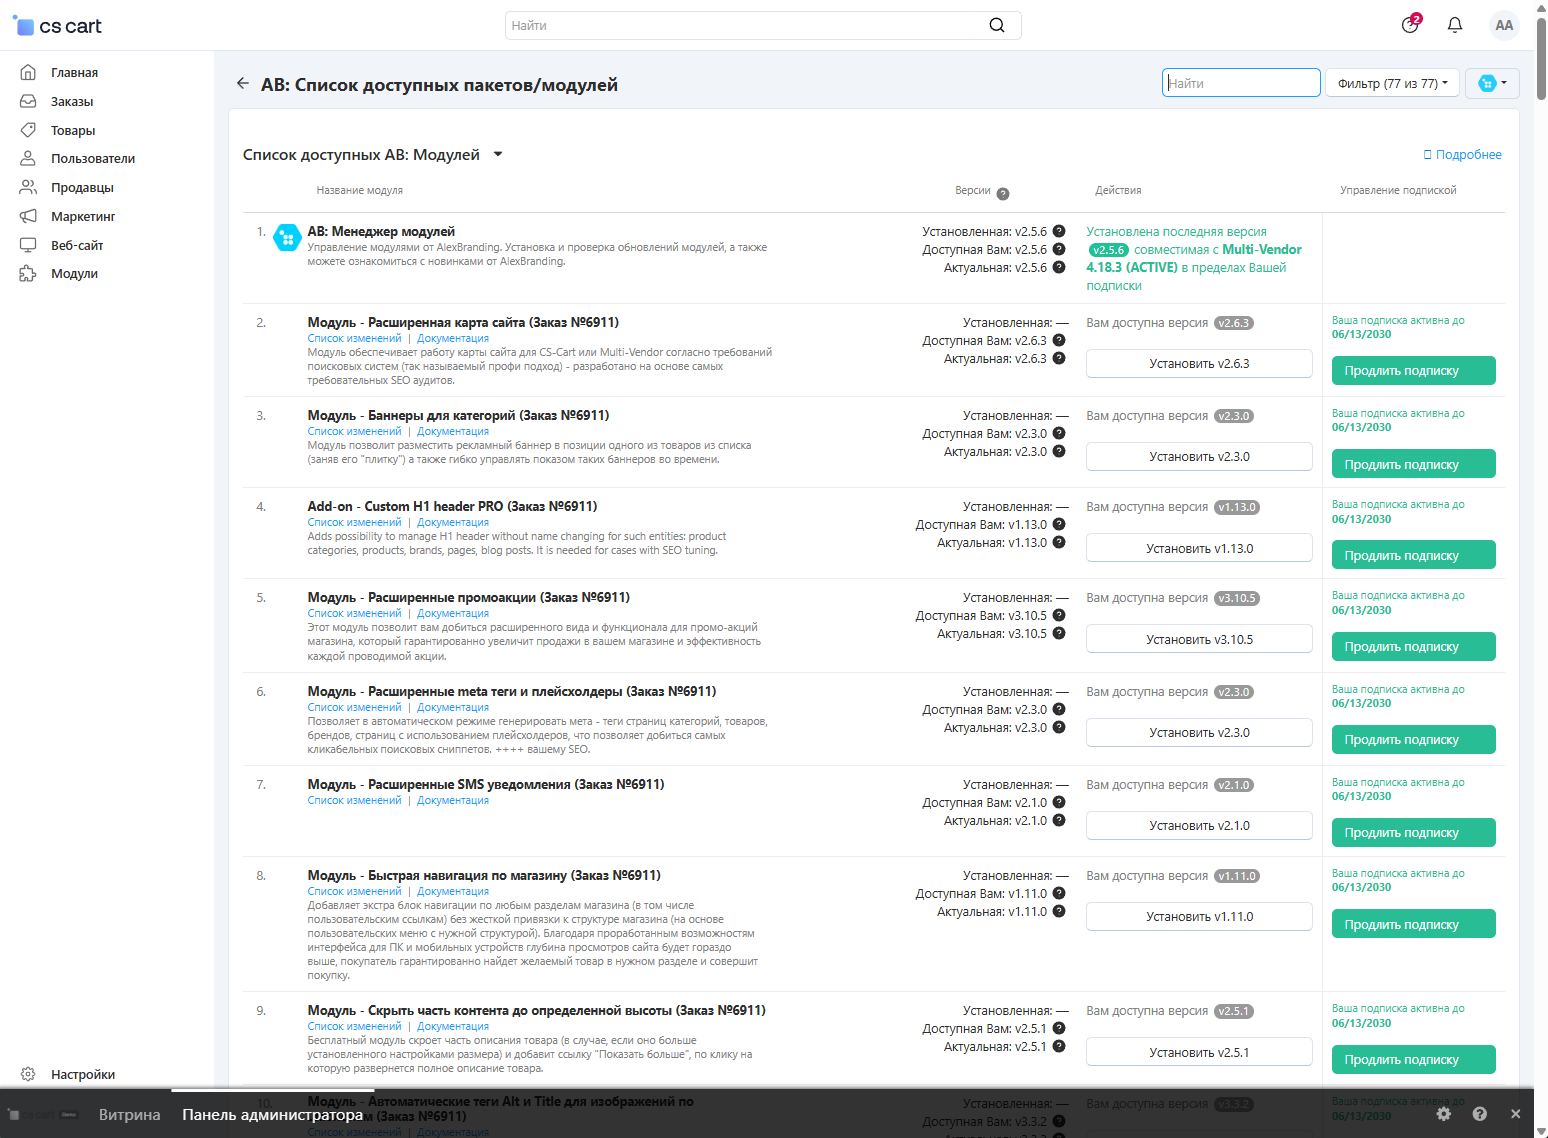1548x1138 pixels.
Task: Click the bottom panel question mark icon
Action: pos(1480,1113)
